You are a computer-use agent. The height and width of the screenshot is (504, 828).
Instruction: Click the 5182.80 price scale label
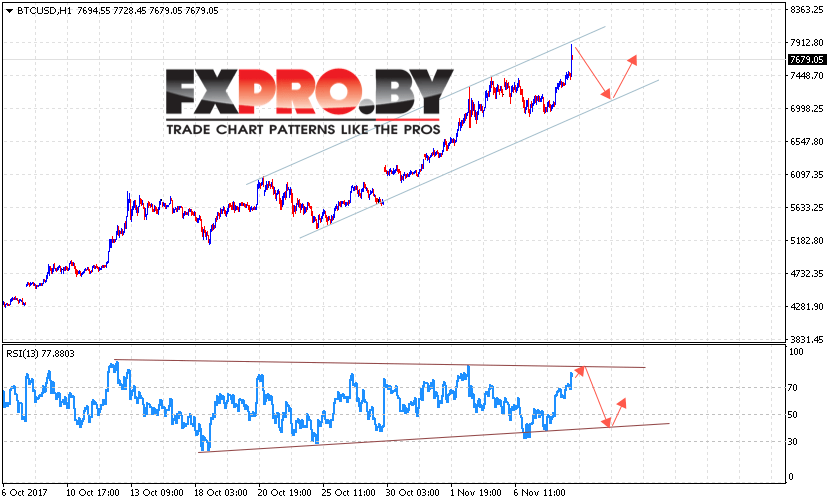(806, 240)
